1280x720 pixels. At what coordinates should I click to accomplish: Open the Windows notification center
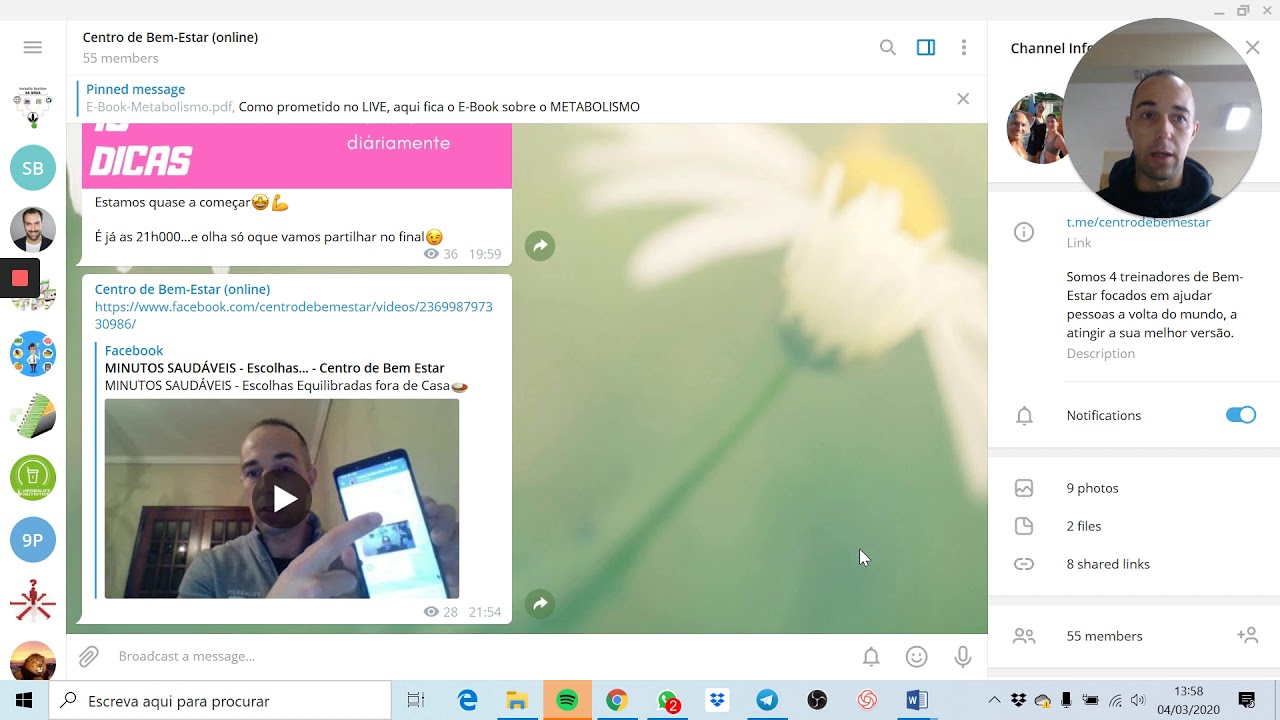point(1247,701)
